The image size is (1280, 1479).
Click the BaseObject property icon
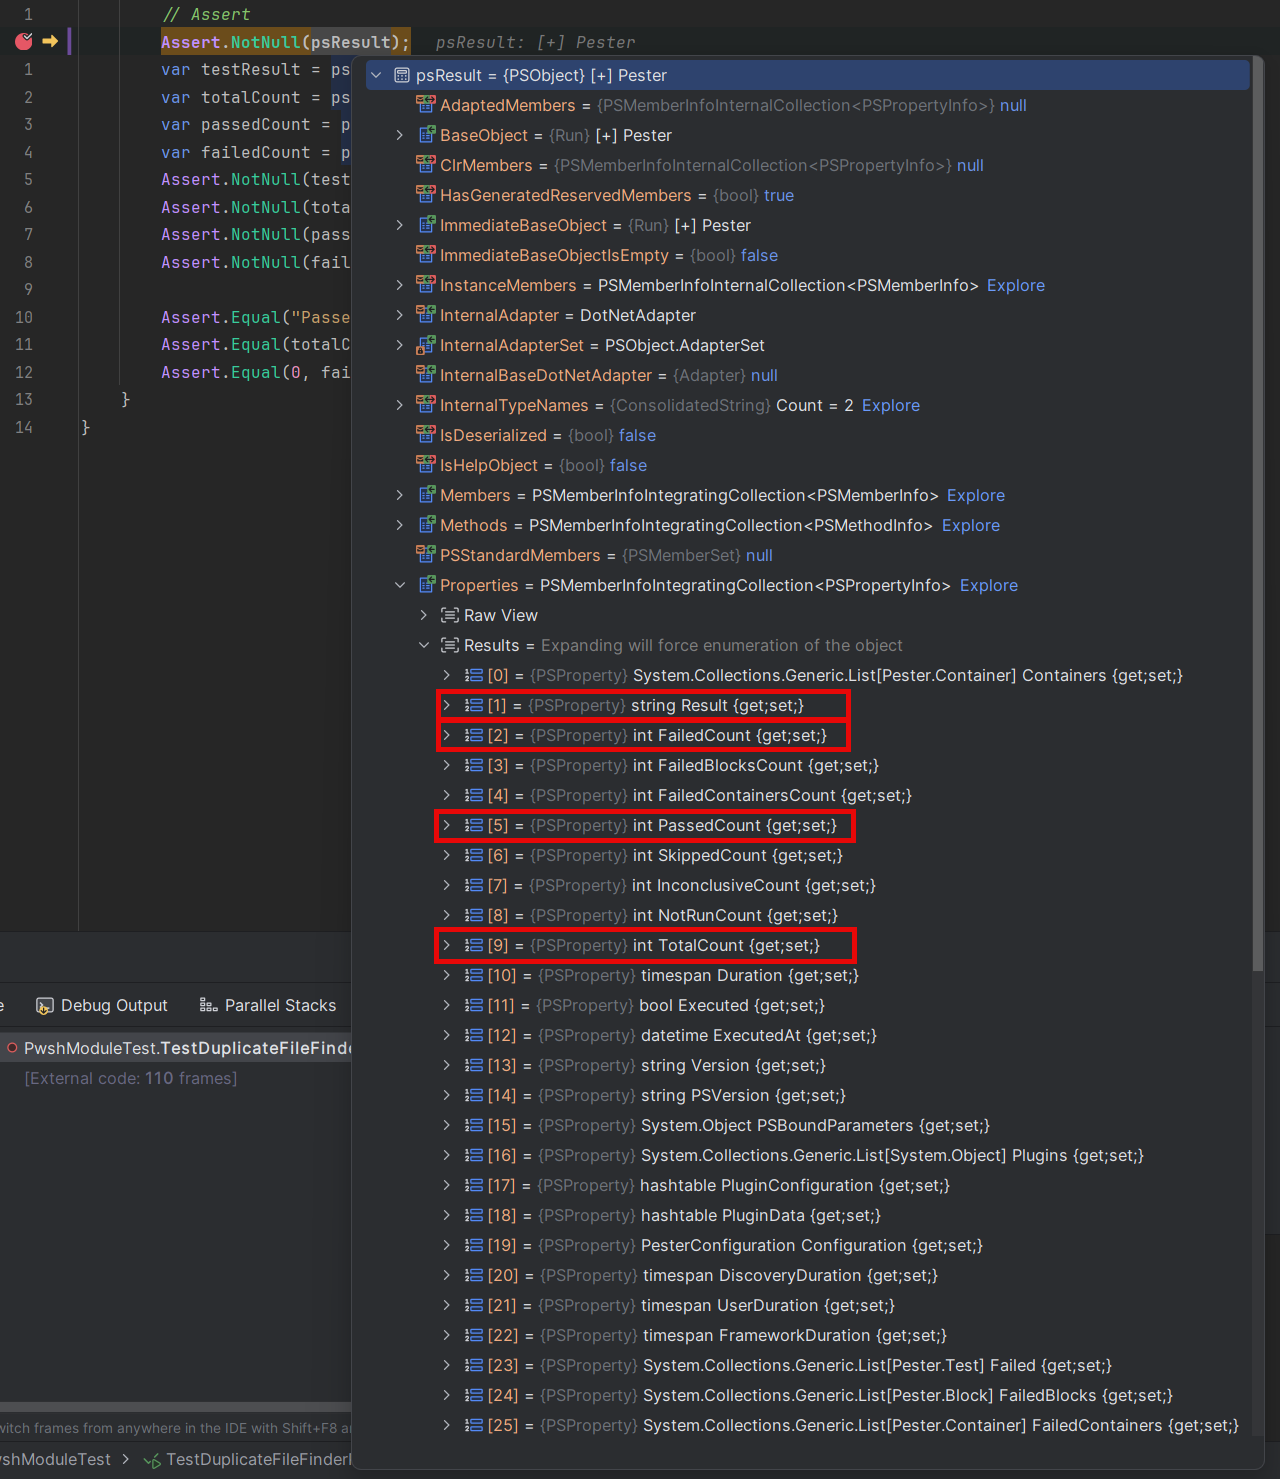click(426, 136)
